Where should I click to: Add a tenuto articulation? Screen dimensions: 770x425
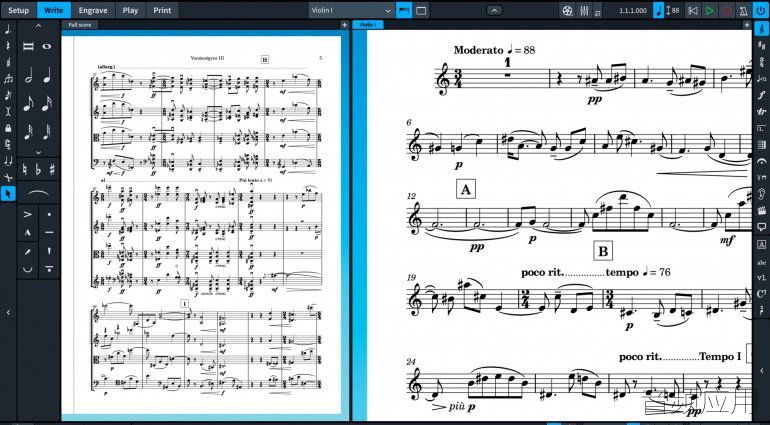pyautogui.click(x=49, y=232)
